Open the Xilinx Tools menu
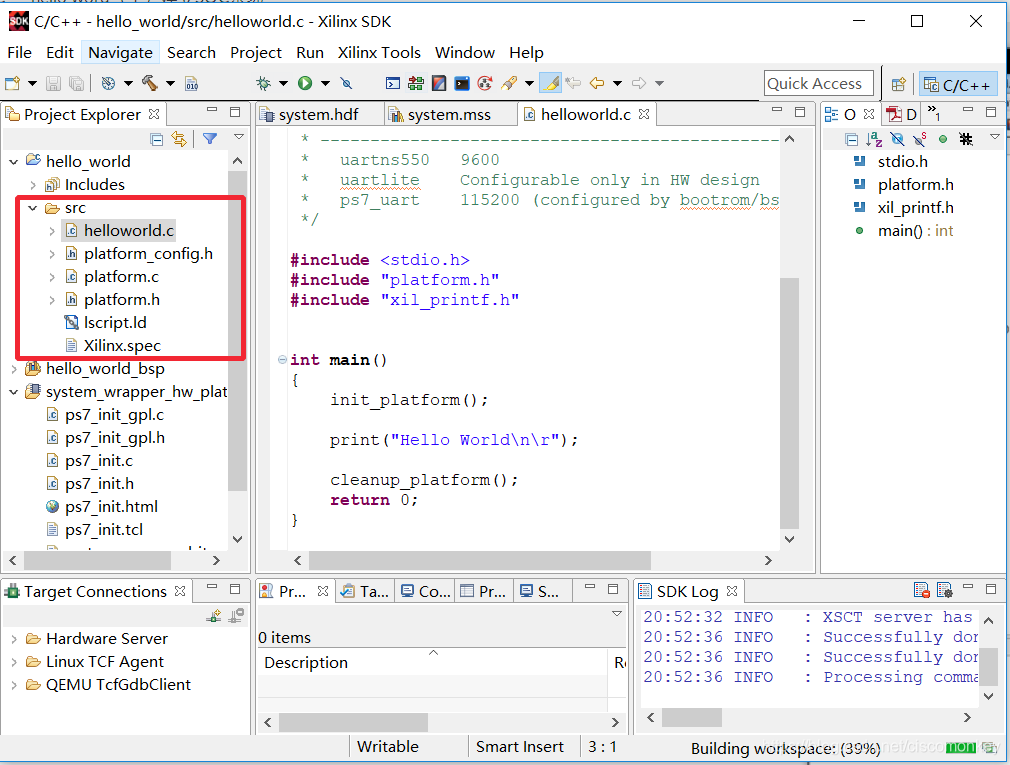1010x765 pixels. 379,52
